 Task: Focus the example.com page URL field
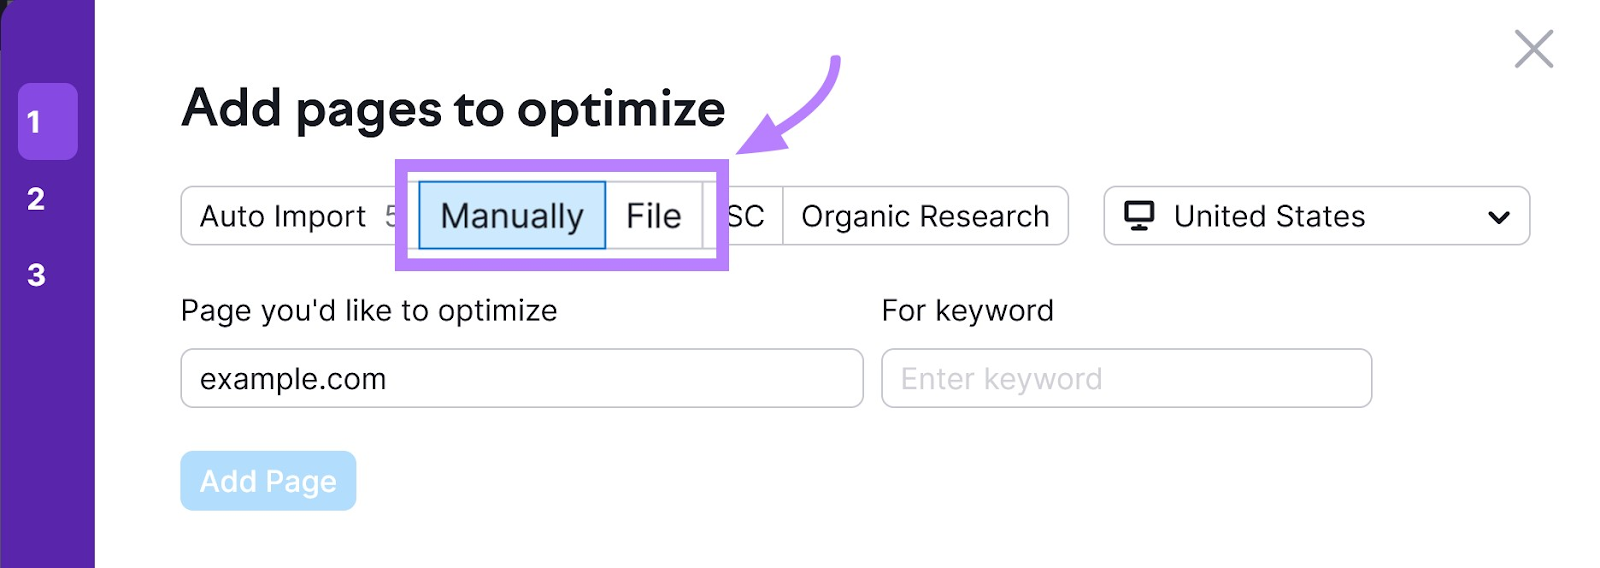click(521, 378)
